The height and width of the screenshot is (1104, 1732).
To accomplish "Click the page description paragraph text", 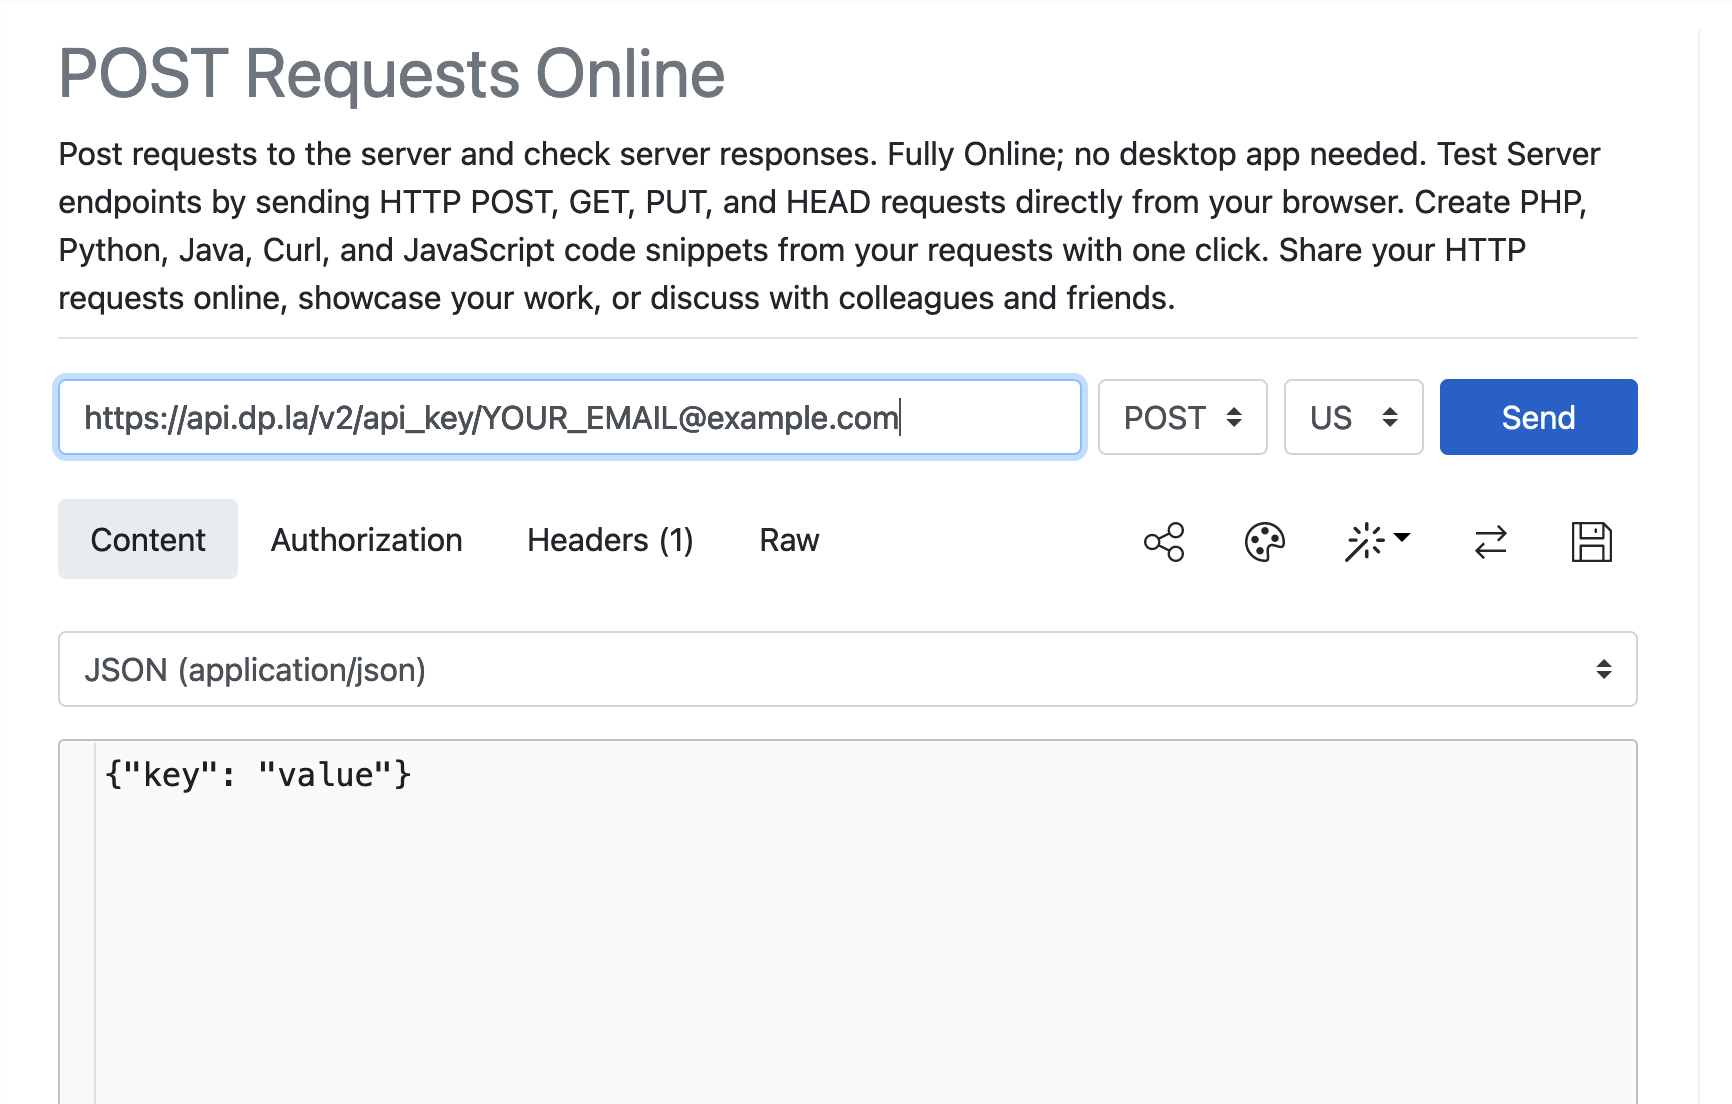I will pyautogui.click(x=829, y=226).
